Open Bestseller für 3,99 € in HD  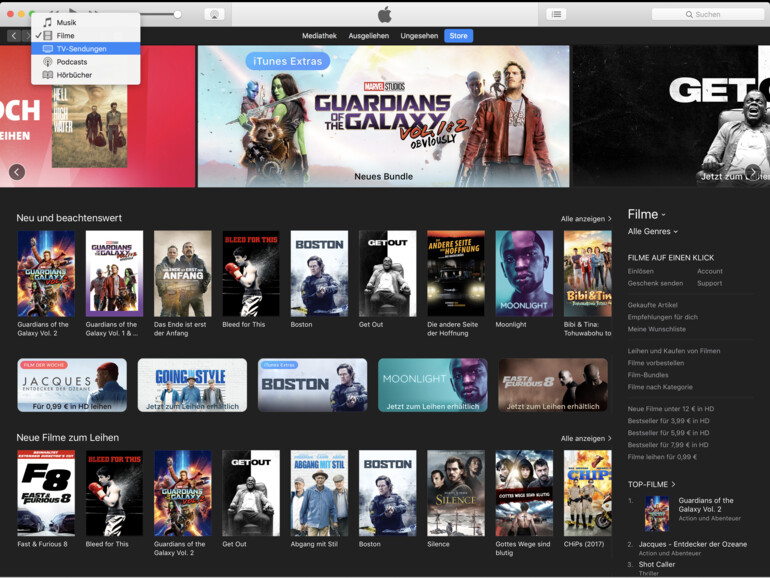pos(668,421)
